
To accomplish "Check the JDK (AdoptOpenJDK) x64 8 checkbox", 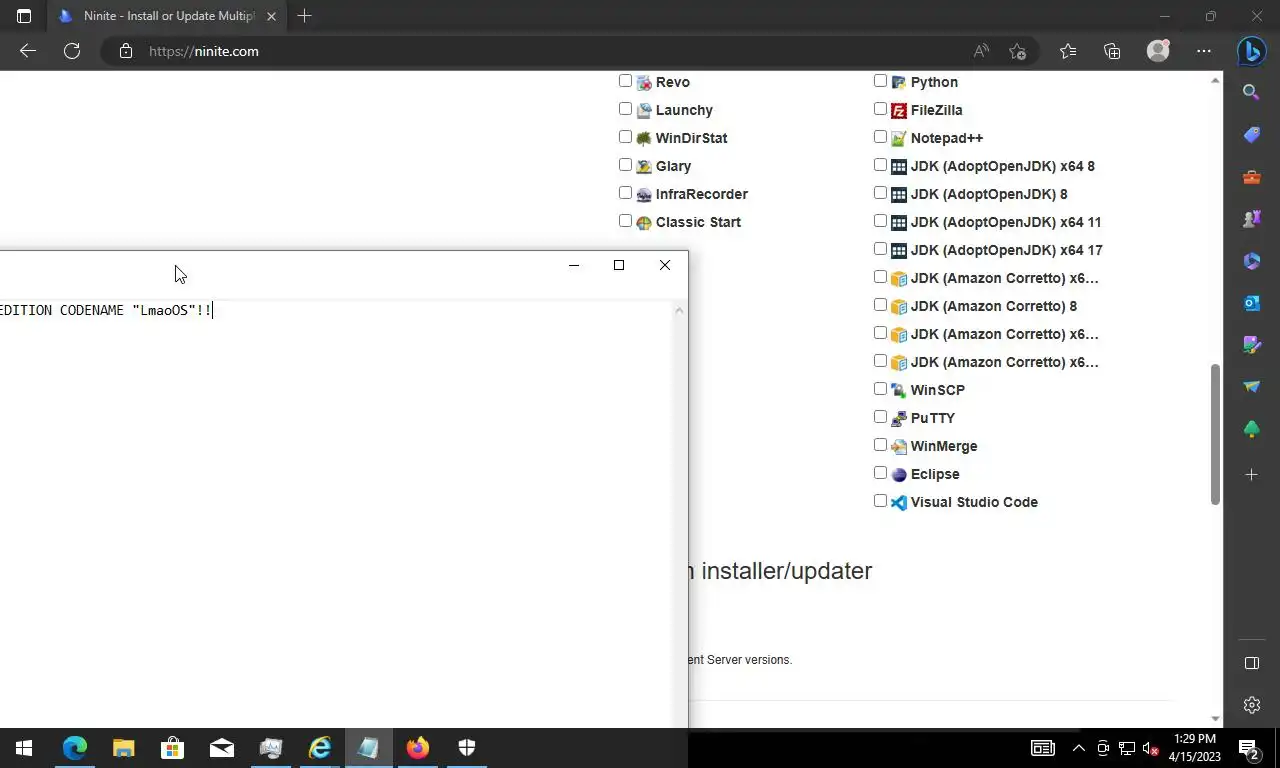I will [880, 165].
